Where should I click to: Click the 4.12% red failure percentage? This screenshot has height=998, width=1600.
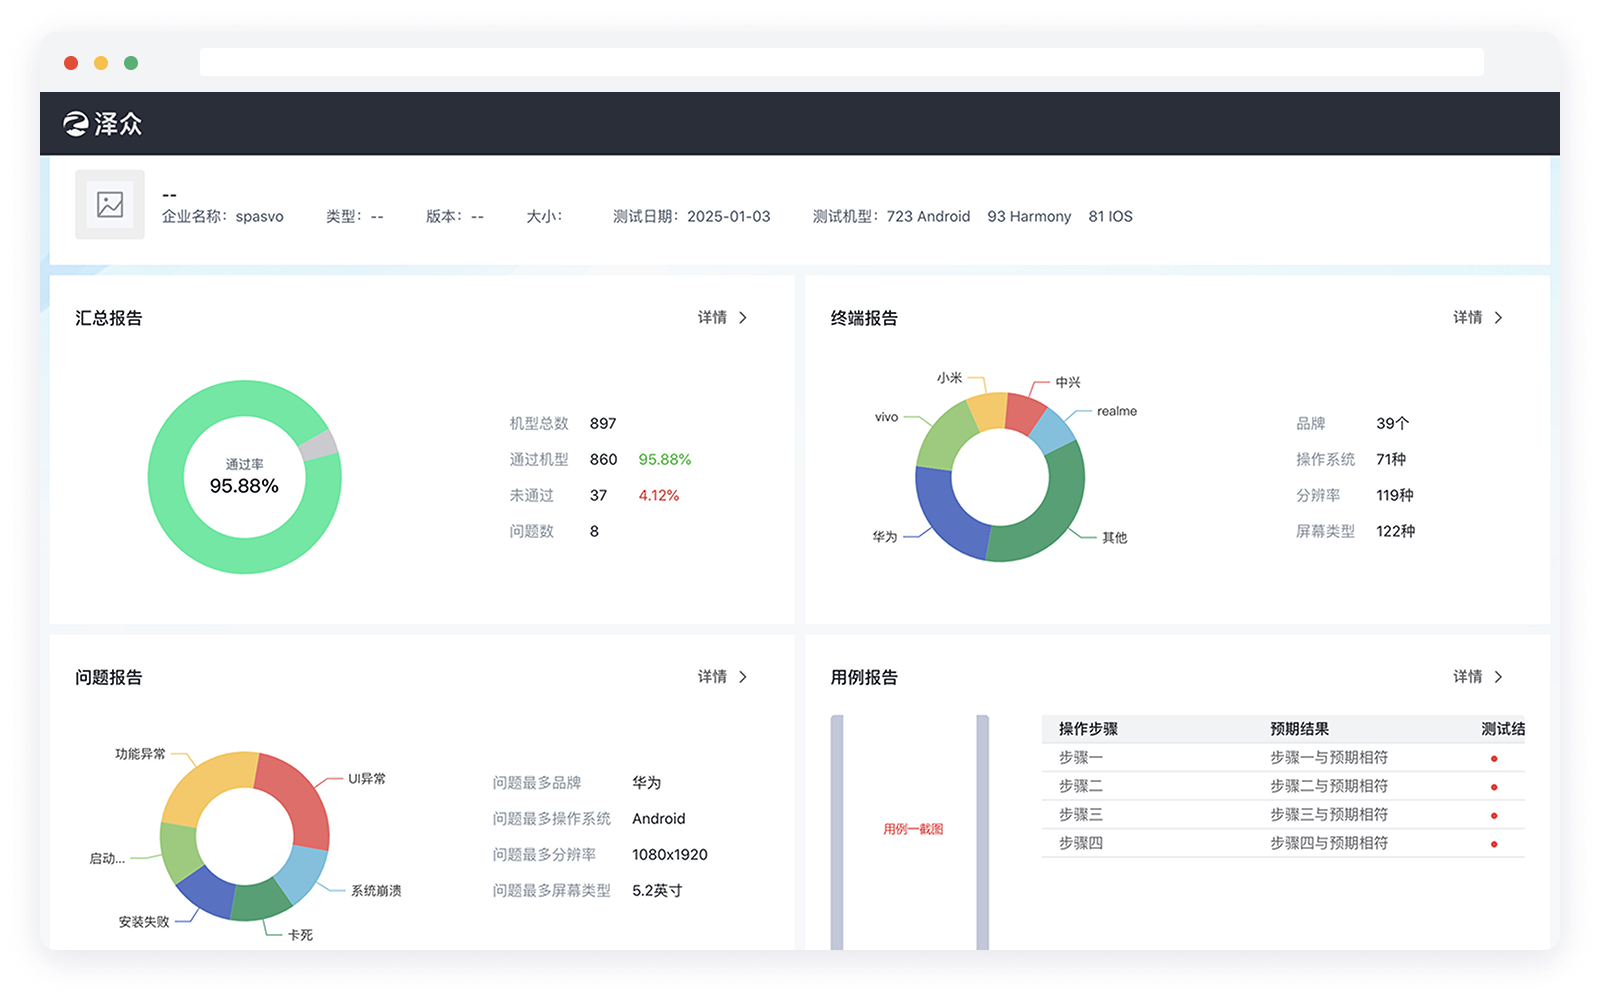658,496
